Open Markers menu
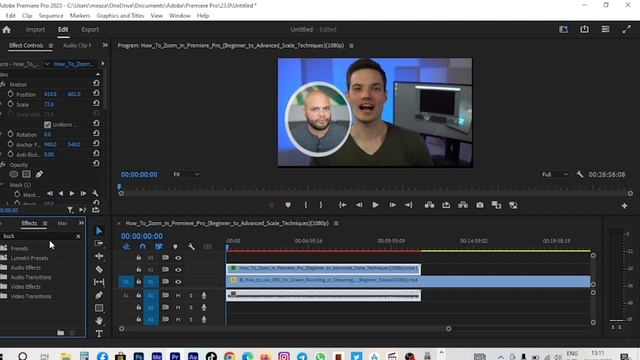 pyautogui.click(x=80, y=16)
